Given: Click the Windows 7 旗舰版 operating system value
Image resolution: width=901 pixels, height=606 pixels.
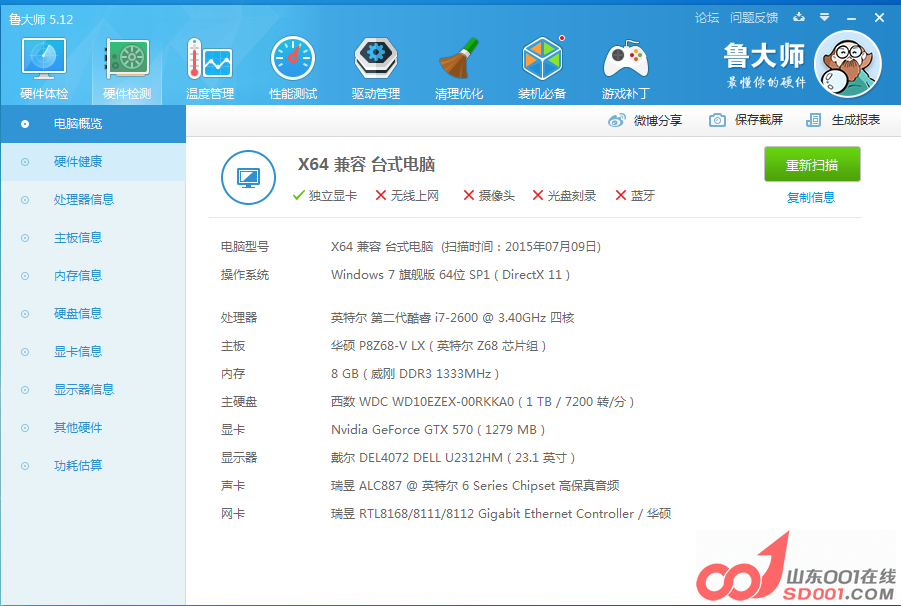Looking at the screenshot, I should coord(450,275).
